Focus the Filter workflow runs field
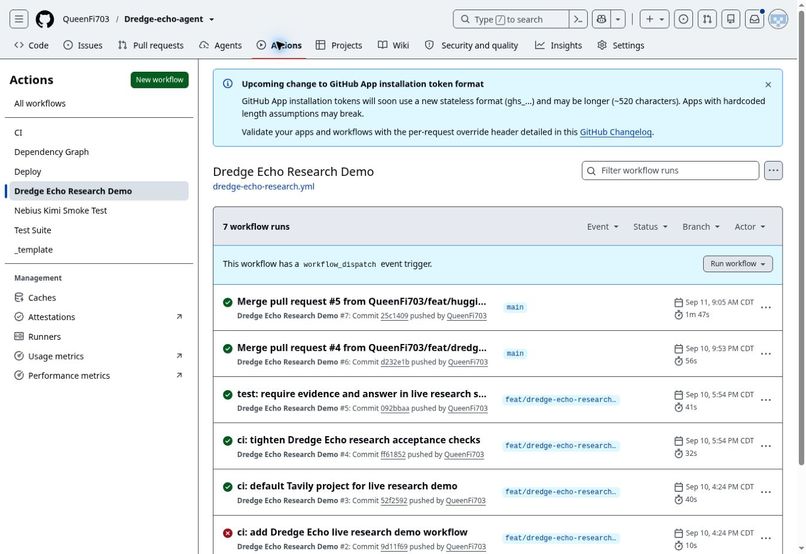The width and height of the screenshot is (806, 554). point(670,171)
